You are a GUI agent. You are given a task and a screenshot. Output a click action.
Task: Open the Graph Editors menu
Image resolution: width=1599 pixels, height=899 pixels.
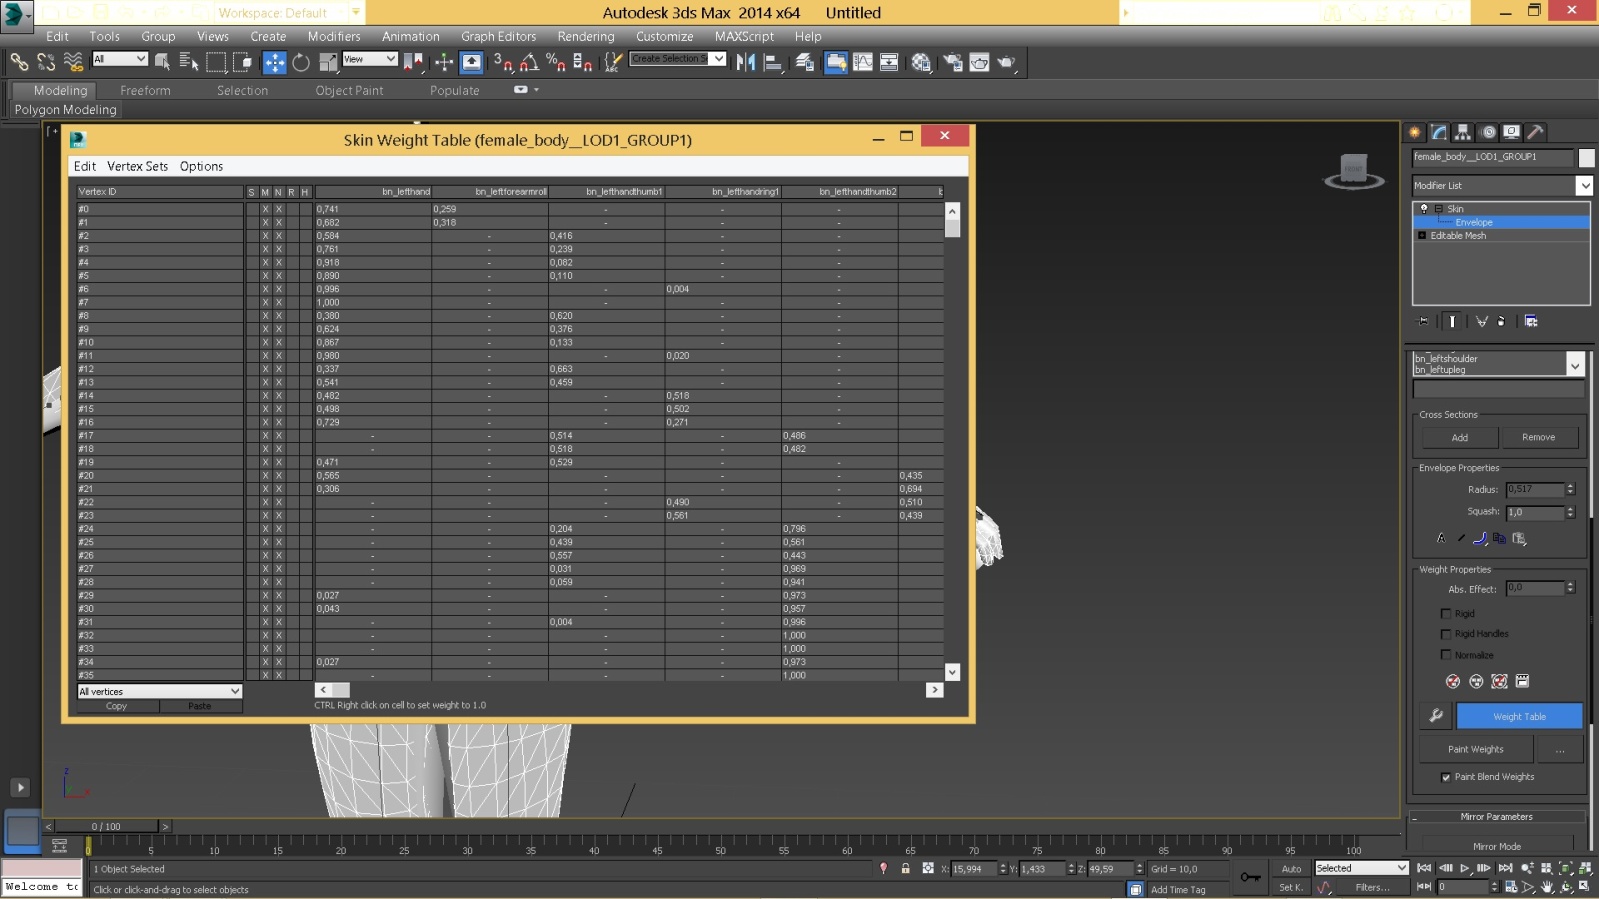tap(498, 36)
